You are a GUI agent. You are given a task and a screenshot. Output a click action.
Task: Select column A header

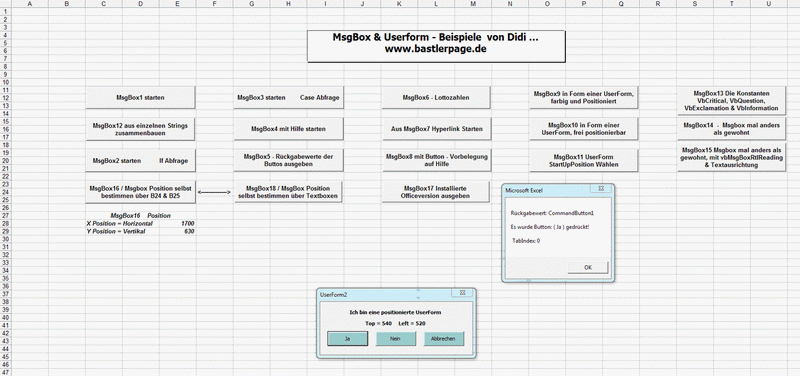[x=30, y=4]
